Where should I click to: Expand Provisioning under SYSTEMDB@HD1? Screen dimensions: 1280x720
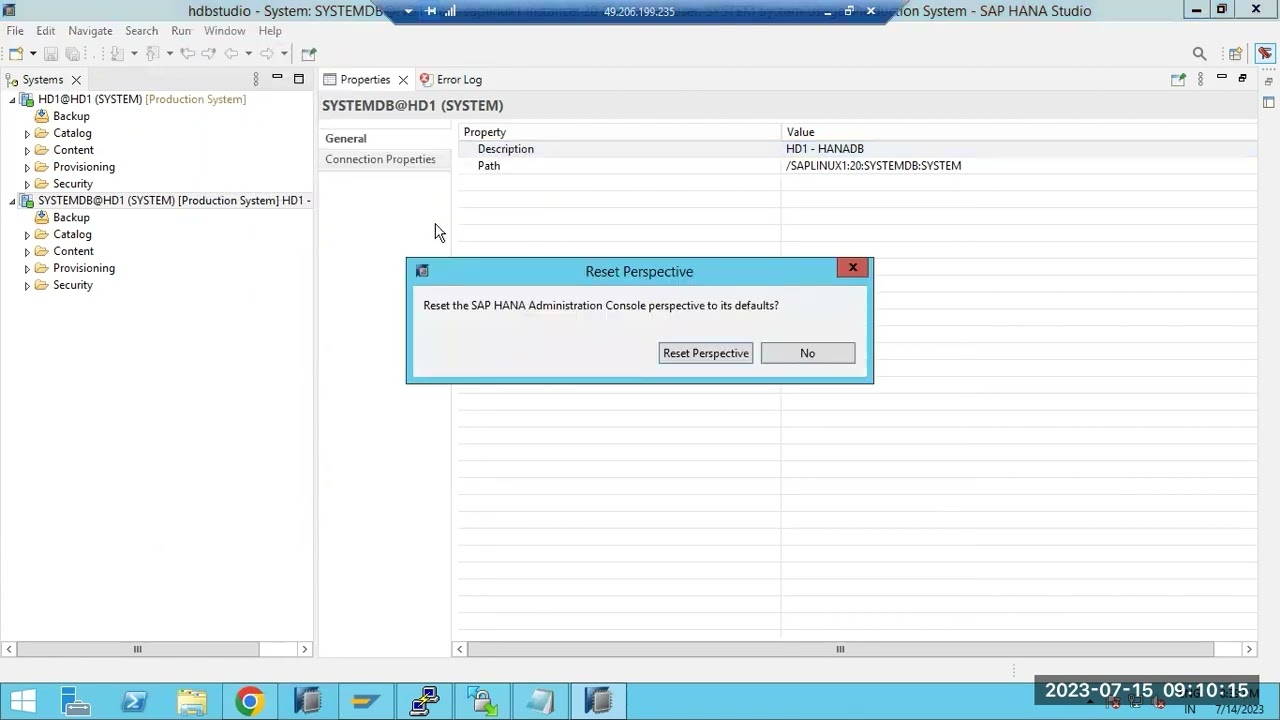point(27,269)
